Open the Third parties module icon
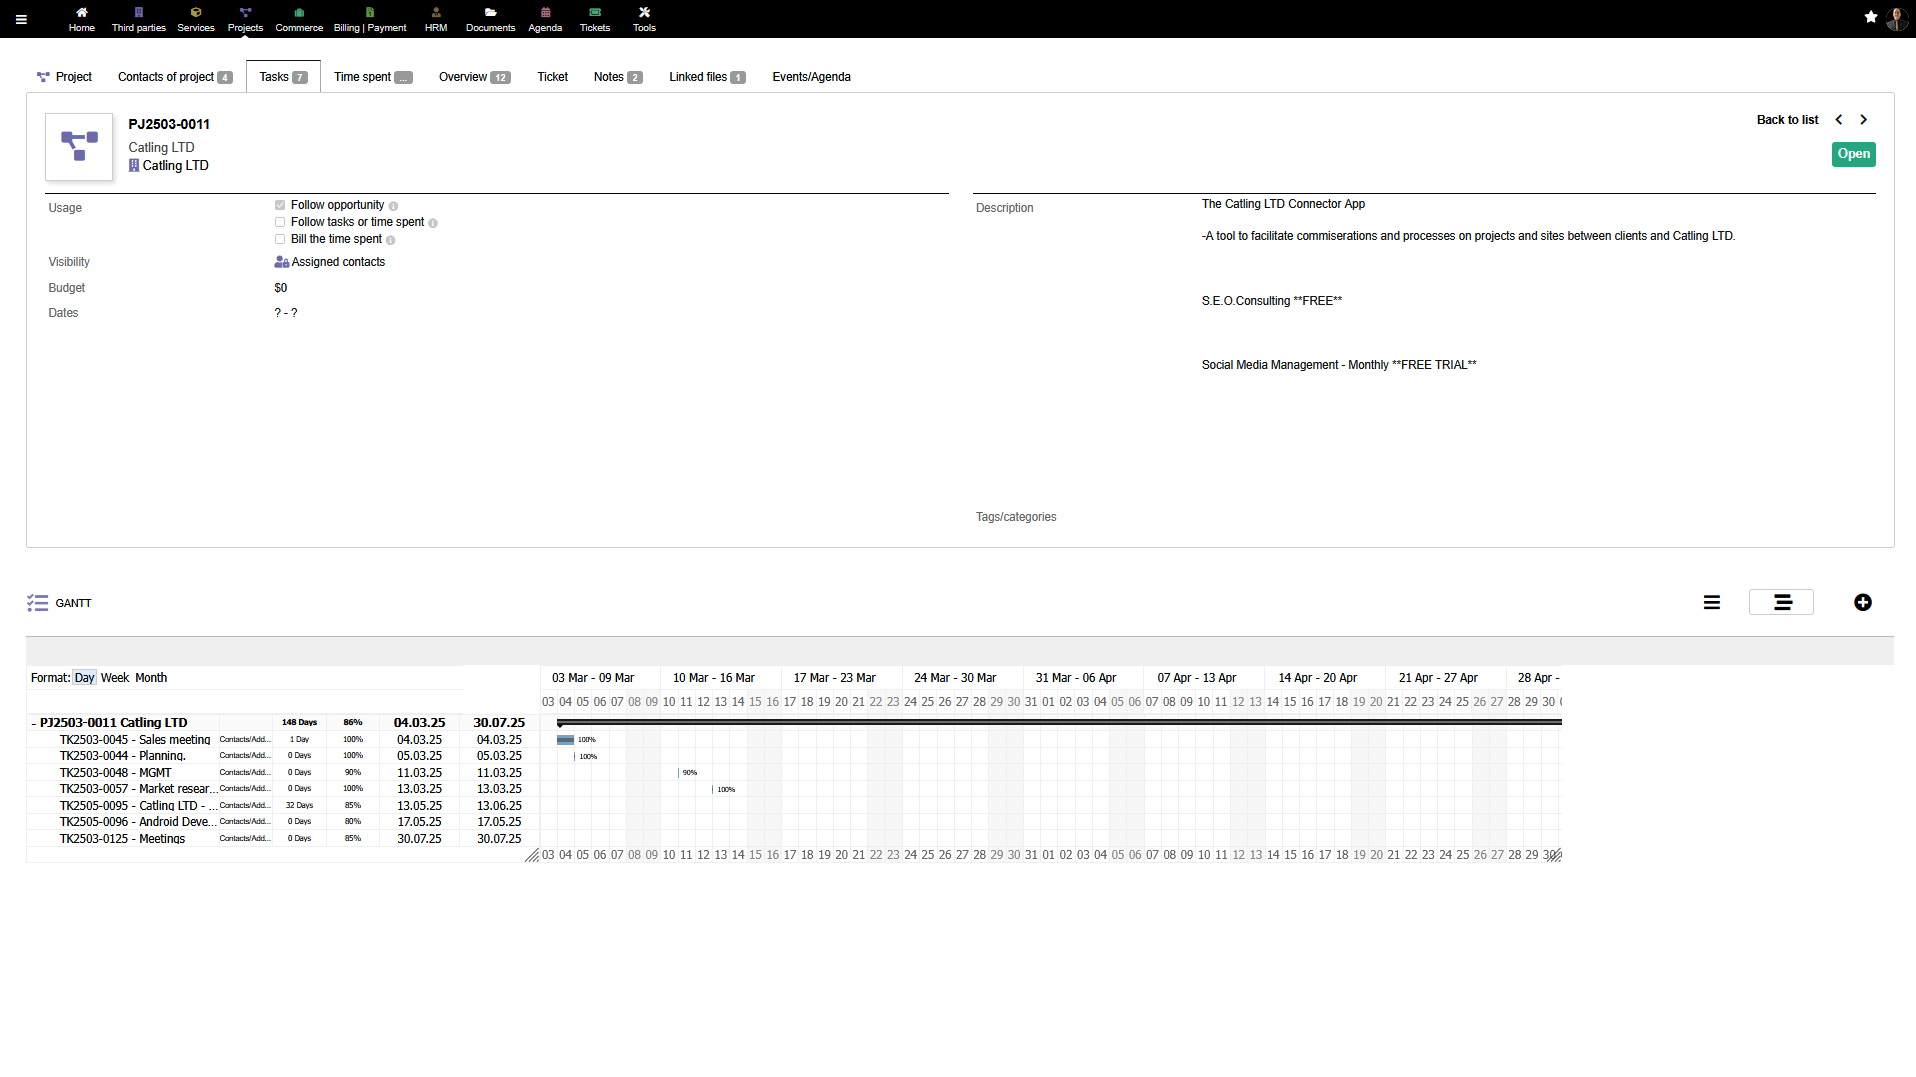This screenshot has height=1077, width=1916. tap(138, 13)
